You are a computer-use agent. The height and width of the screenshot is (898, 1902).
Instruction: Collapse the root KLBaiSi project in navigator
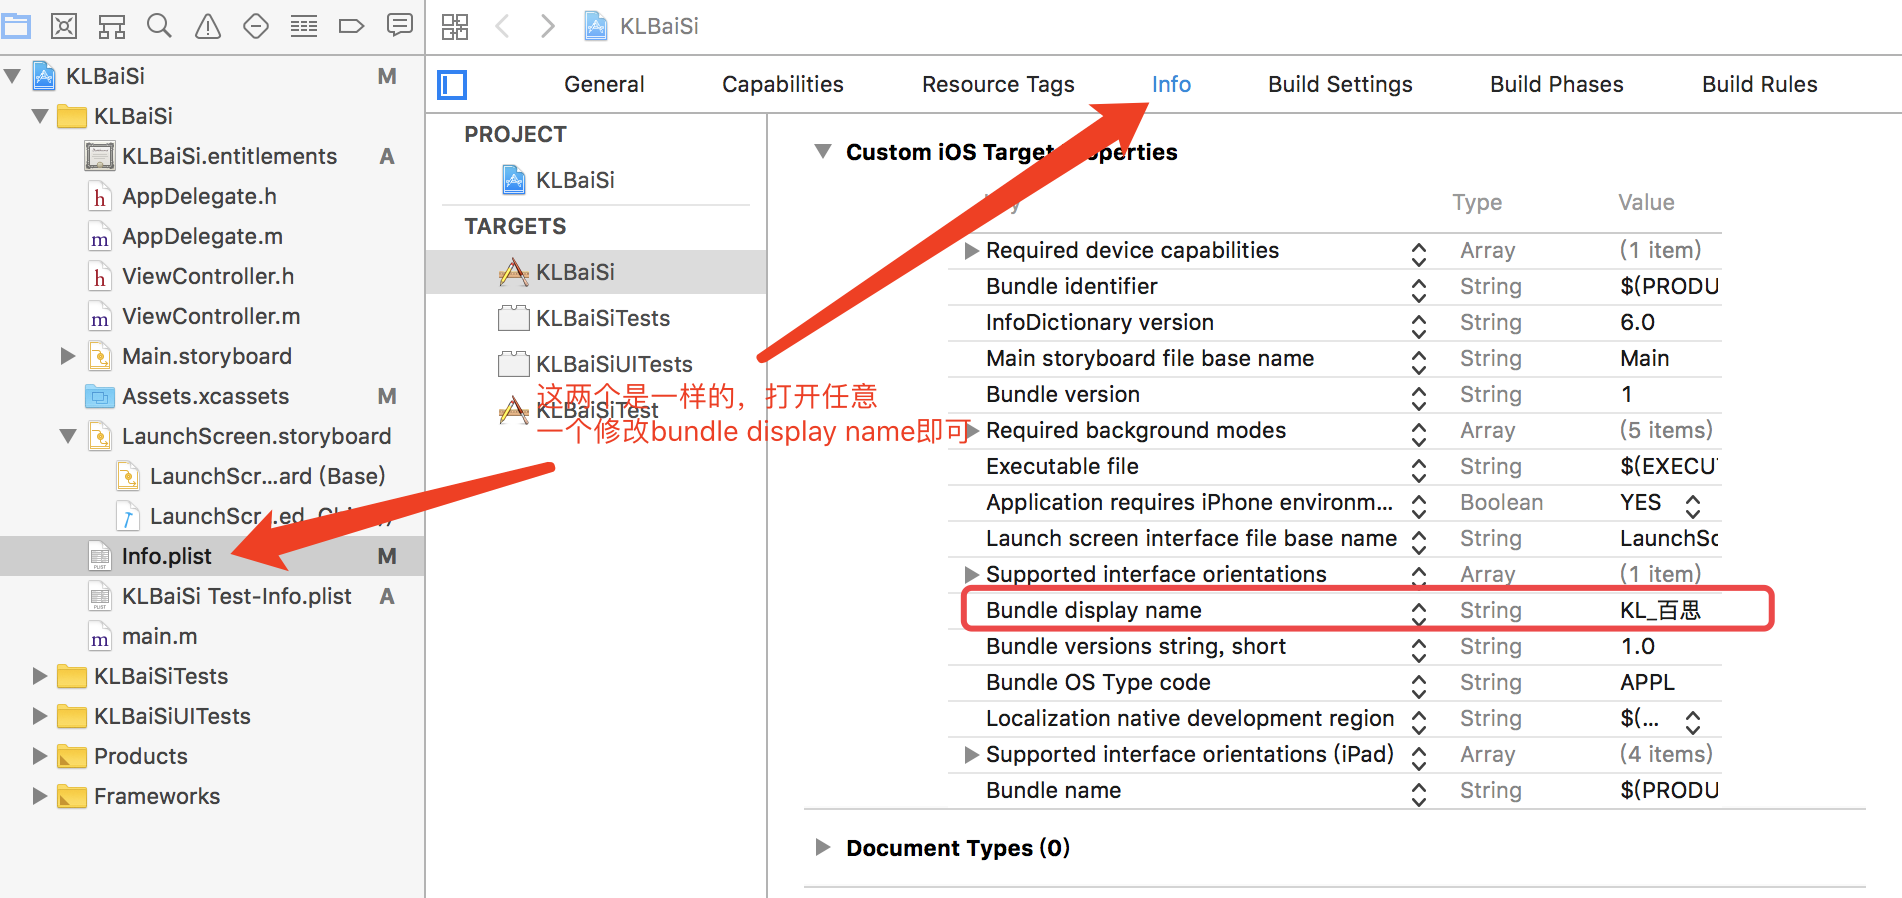(13, 76)
